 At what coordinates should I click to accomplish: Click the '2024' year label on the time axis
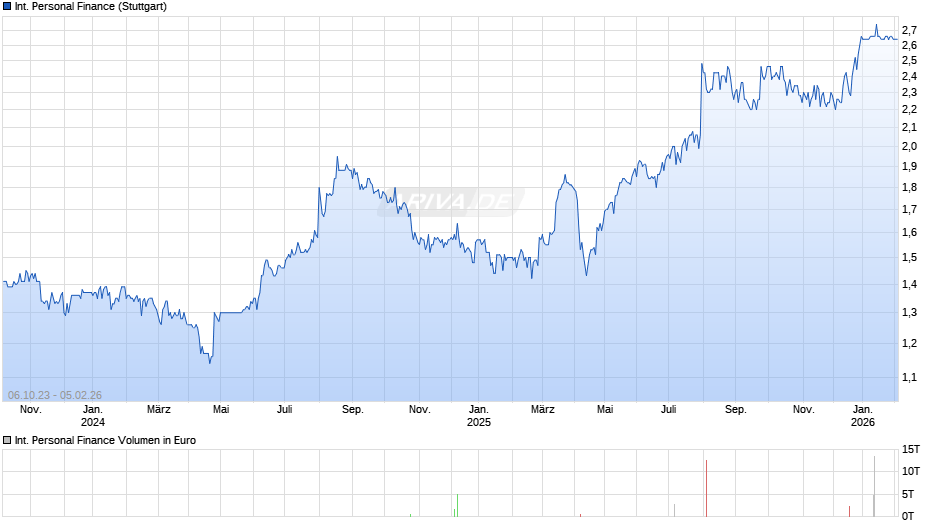[x=93, y=422]
